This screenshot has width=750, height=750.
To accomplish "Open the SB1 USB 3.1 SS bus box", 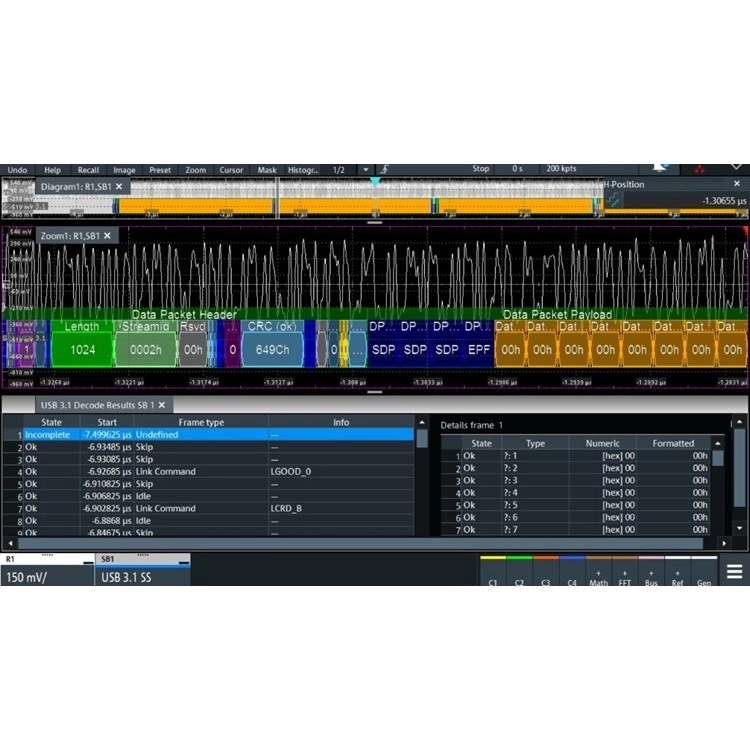I will click(143, 570).
